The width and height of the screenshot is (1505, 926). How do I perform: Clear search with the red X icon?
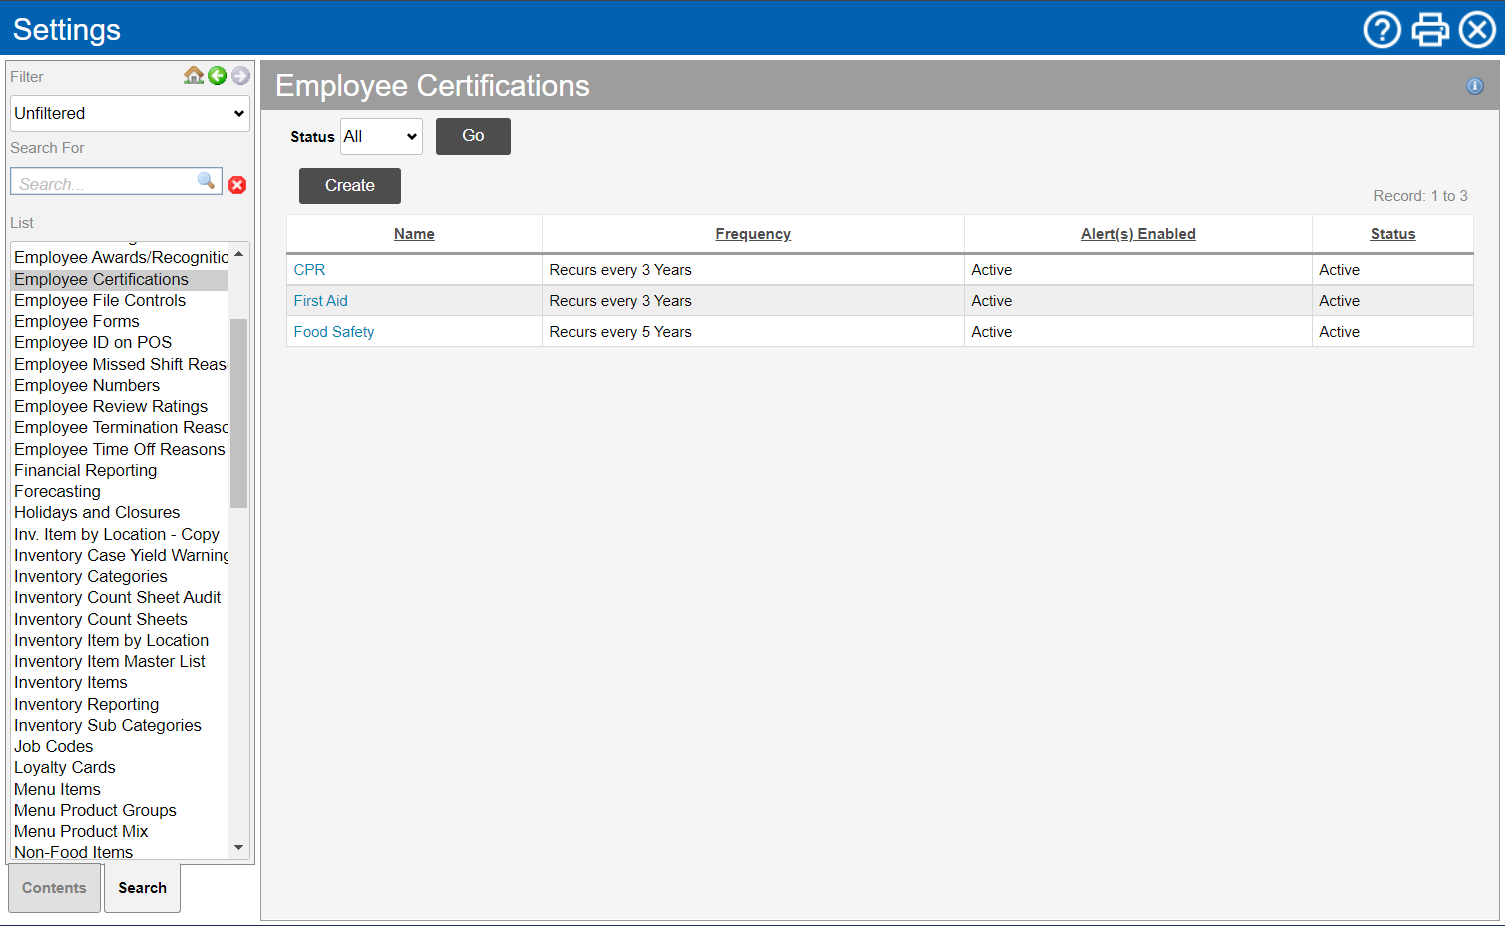point(237,185)
